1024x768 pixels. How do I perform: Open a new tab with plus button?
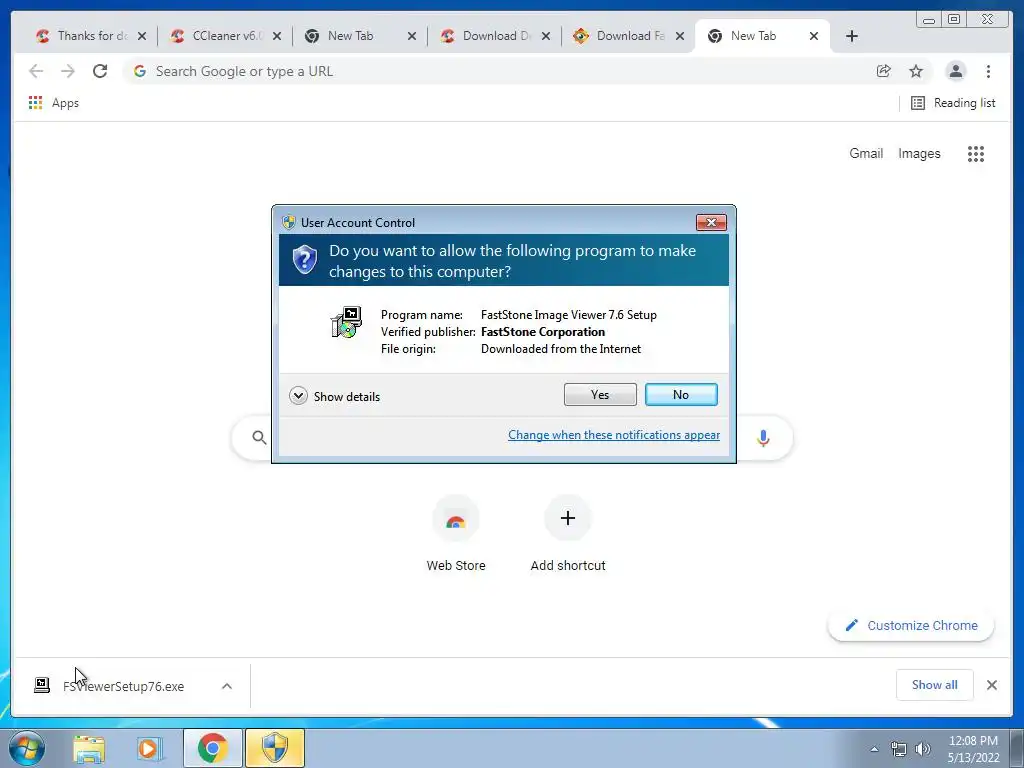pos(852,36)
